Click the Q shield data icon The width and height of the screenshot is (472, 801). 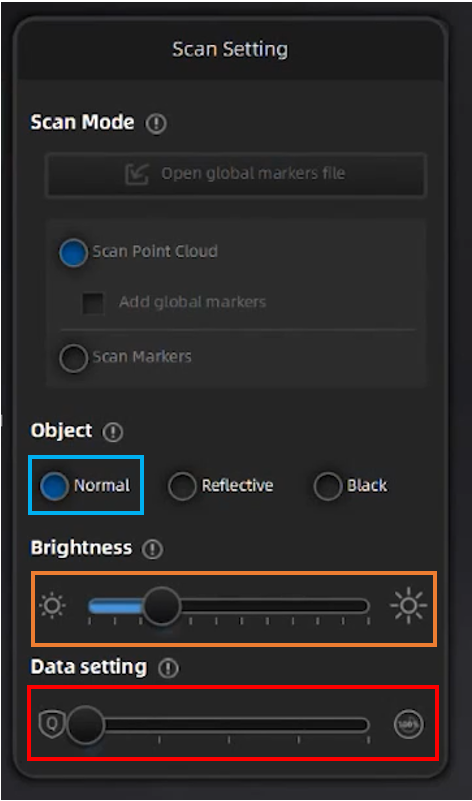(52, 724)
